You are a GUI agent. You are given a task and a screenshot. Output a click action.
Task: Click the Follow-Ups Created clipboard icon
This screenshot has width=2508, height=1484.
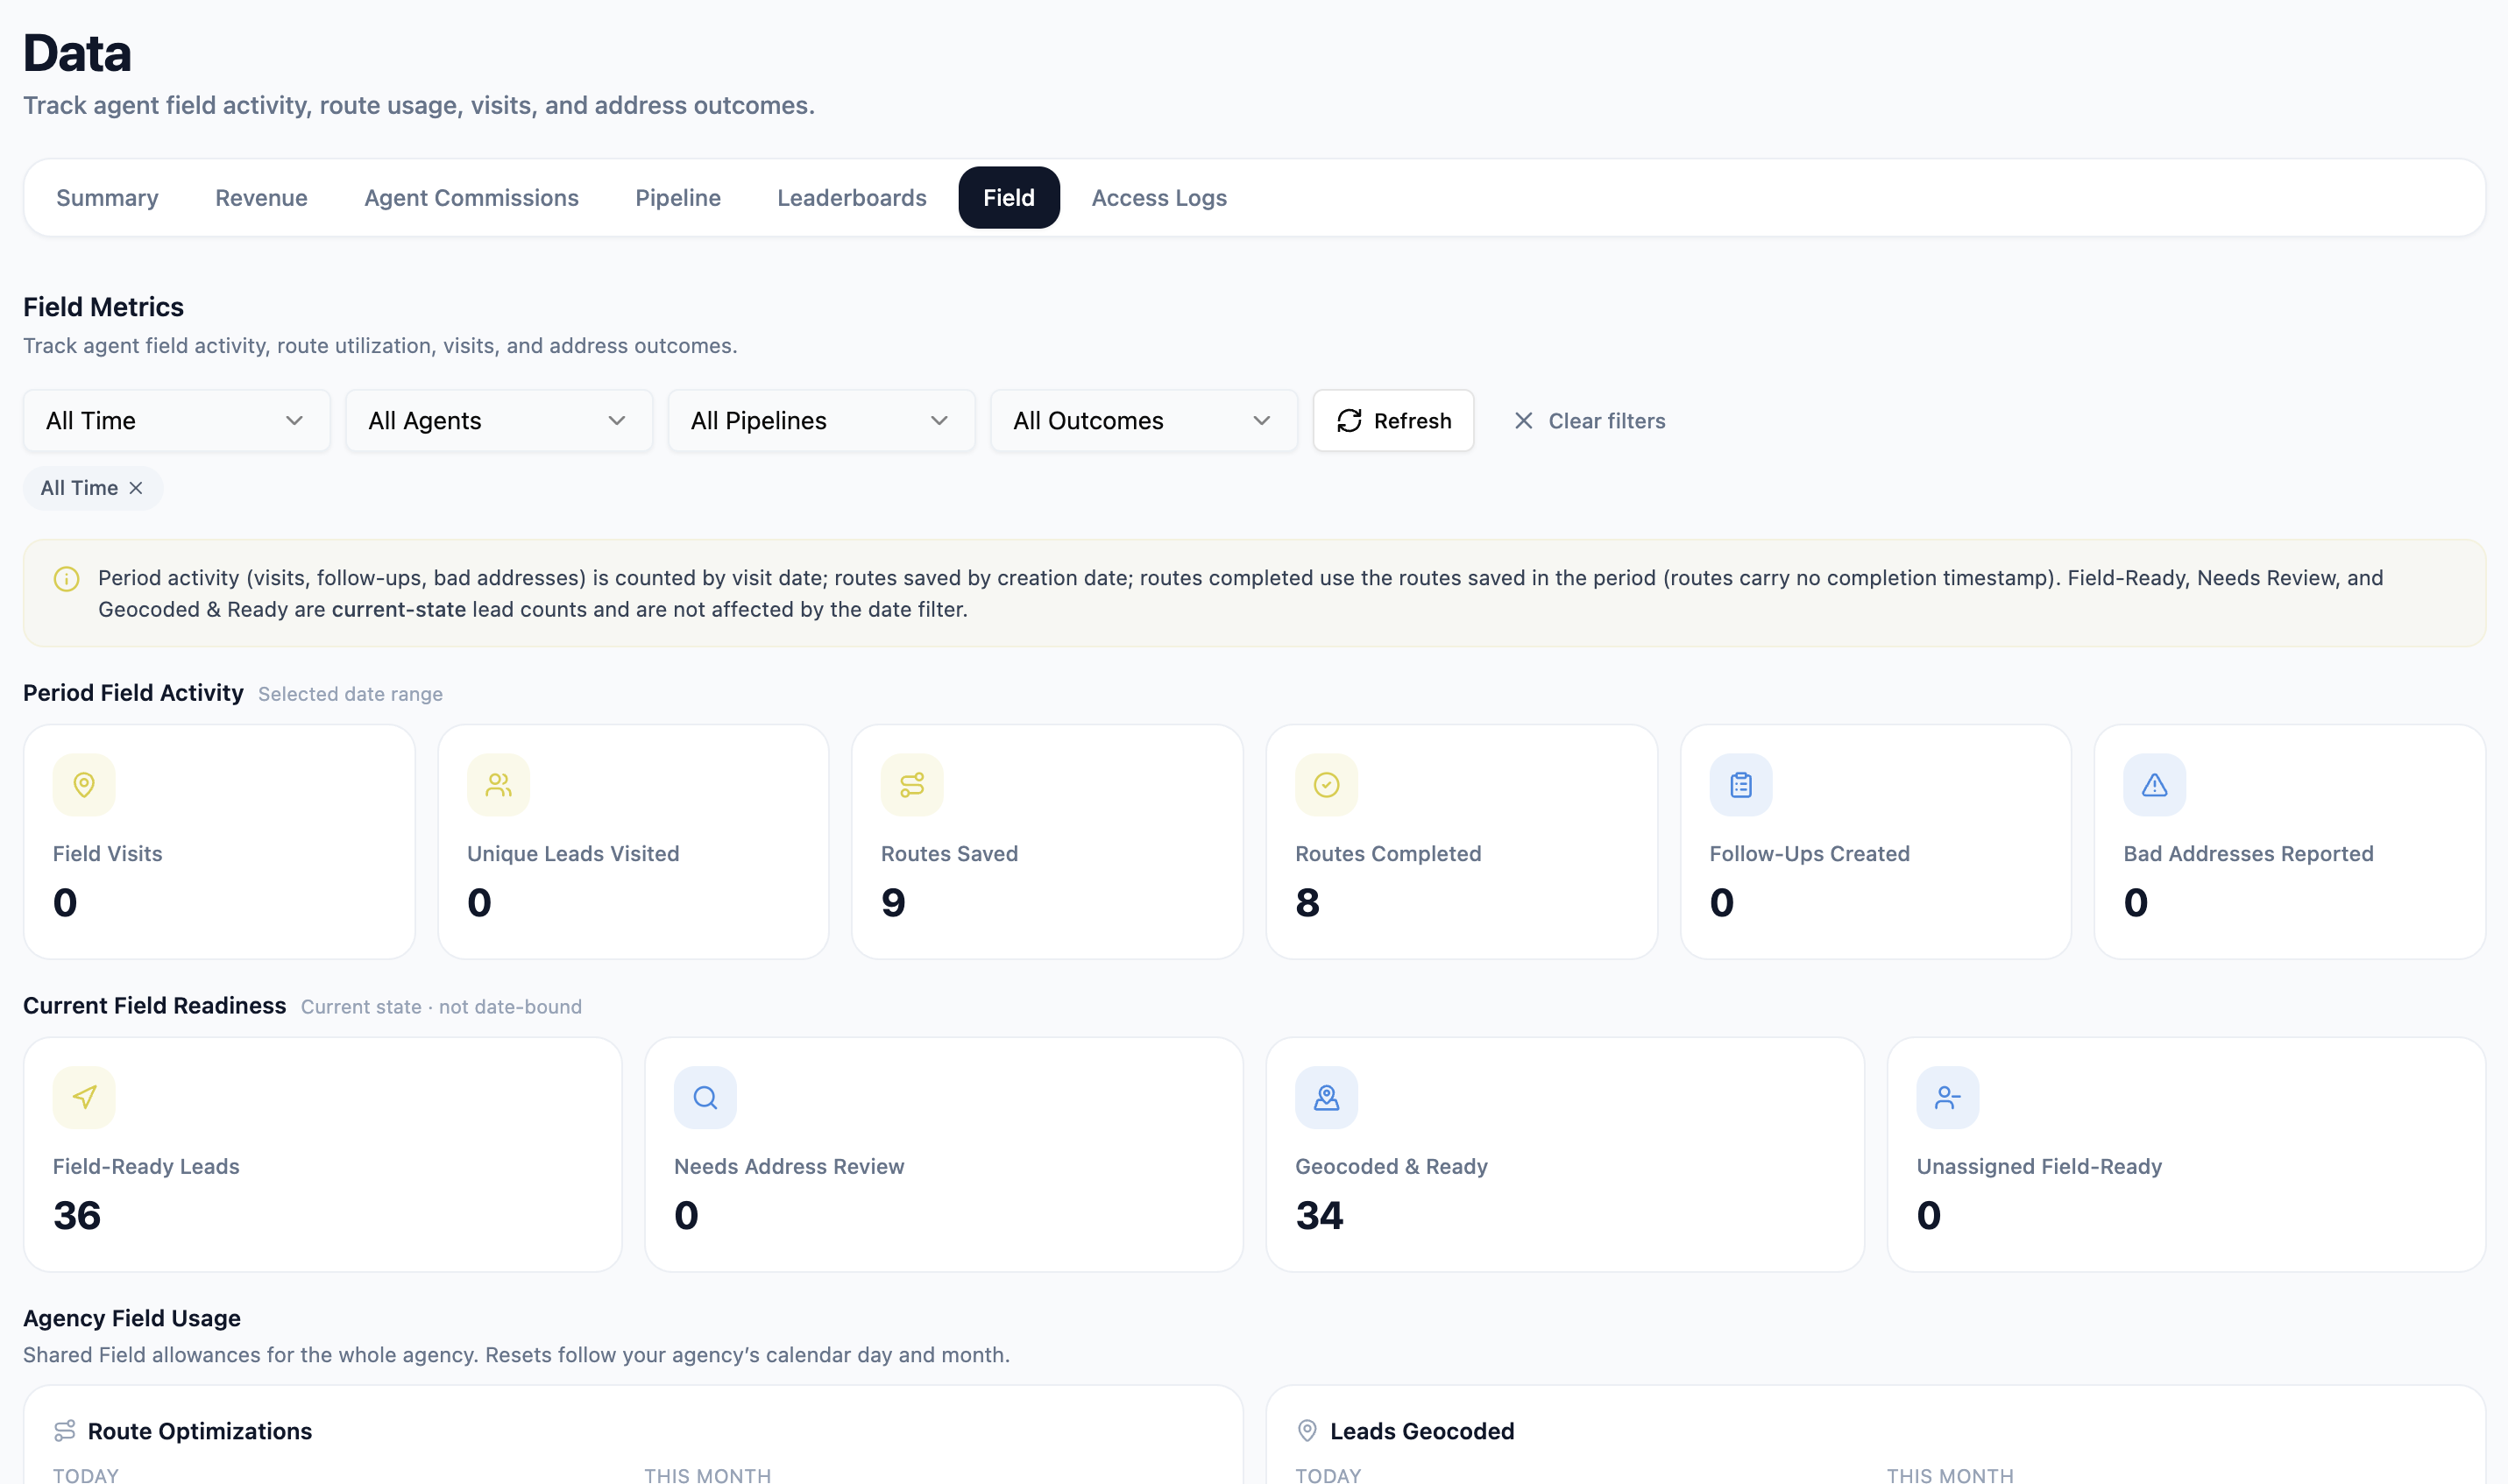point(1741,785)
